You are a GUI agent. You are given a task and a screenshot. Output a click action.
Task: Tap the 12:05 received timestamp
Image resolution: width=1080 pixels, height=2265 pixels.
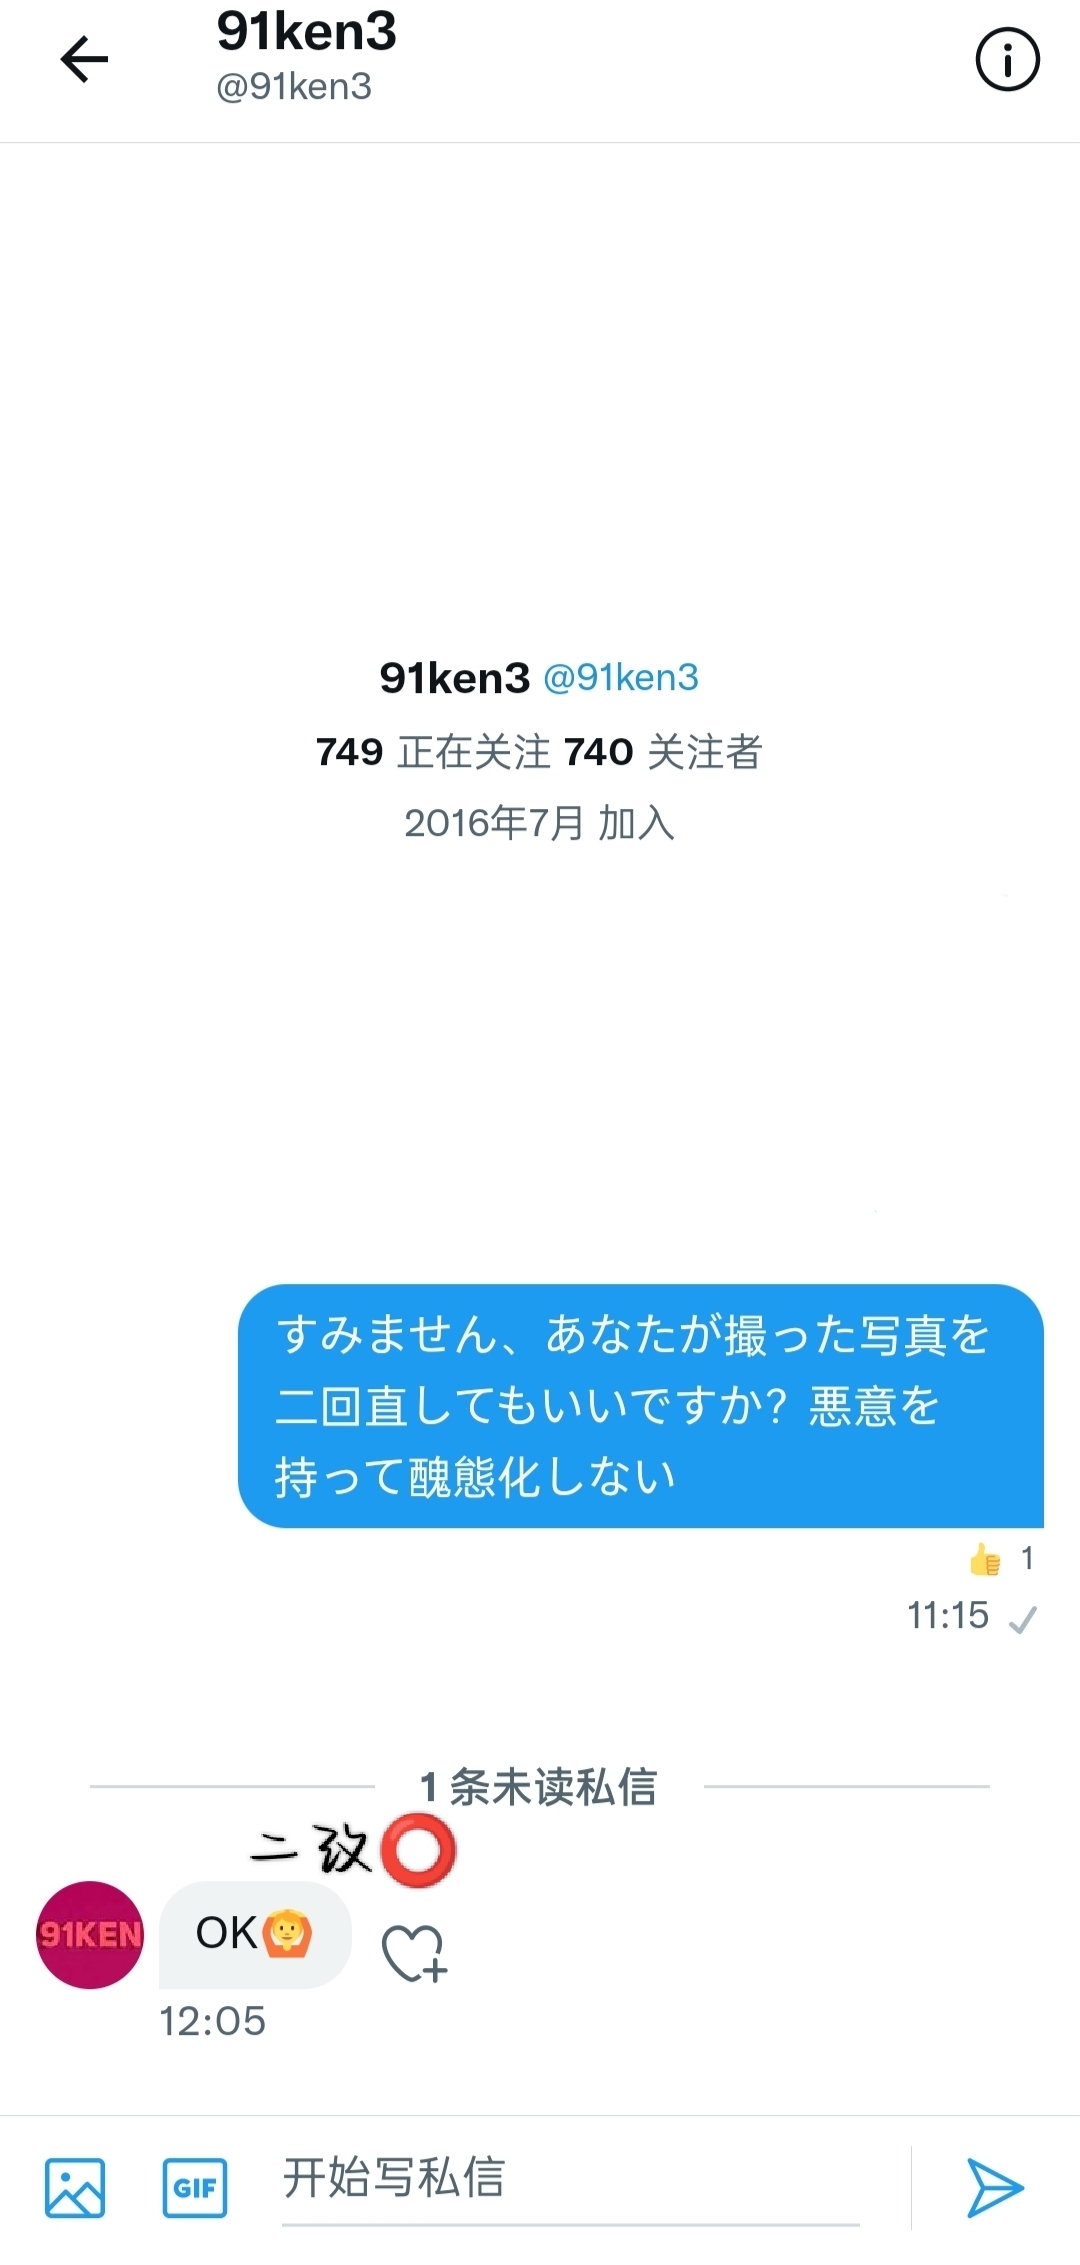pyautogui.click(x=213, y=2021)
